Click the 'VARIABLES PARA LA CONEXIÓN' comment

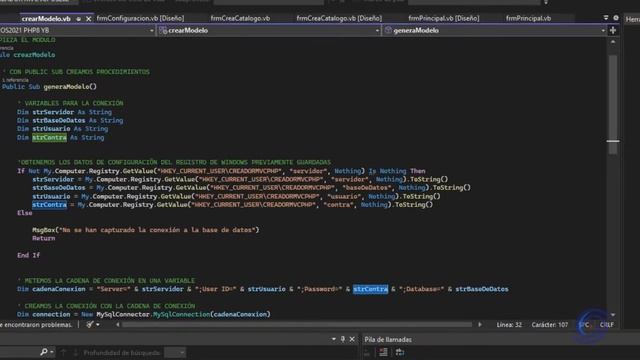point(70,104)
